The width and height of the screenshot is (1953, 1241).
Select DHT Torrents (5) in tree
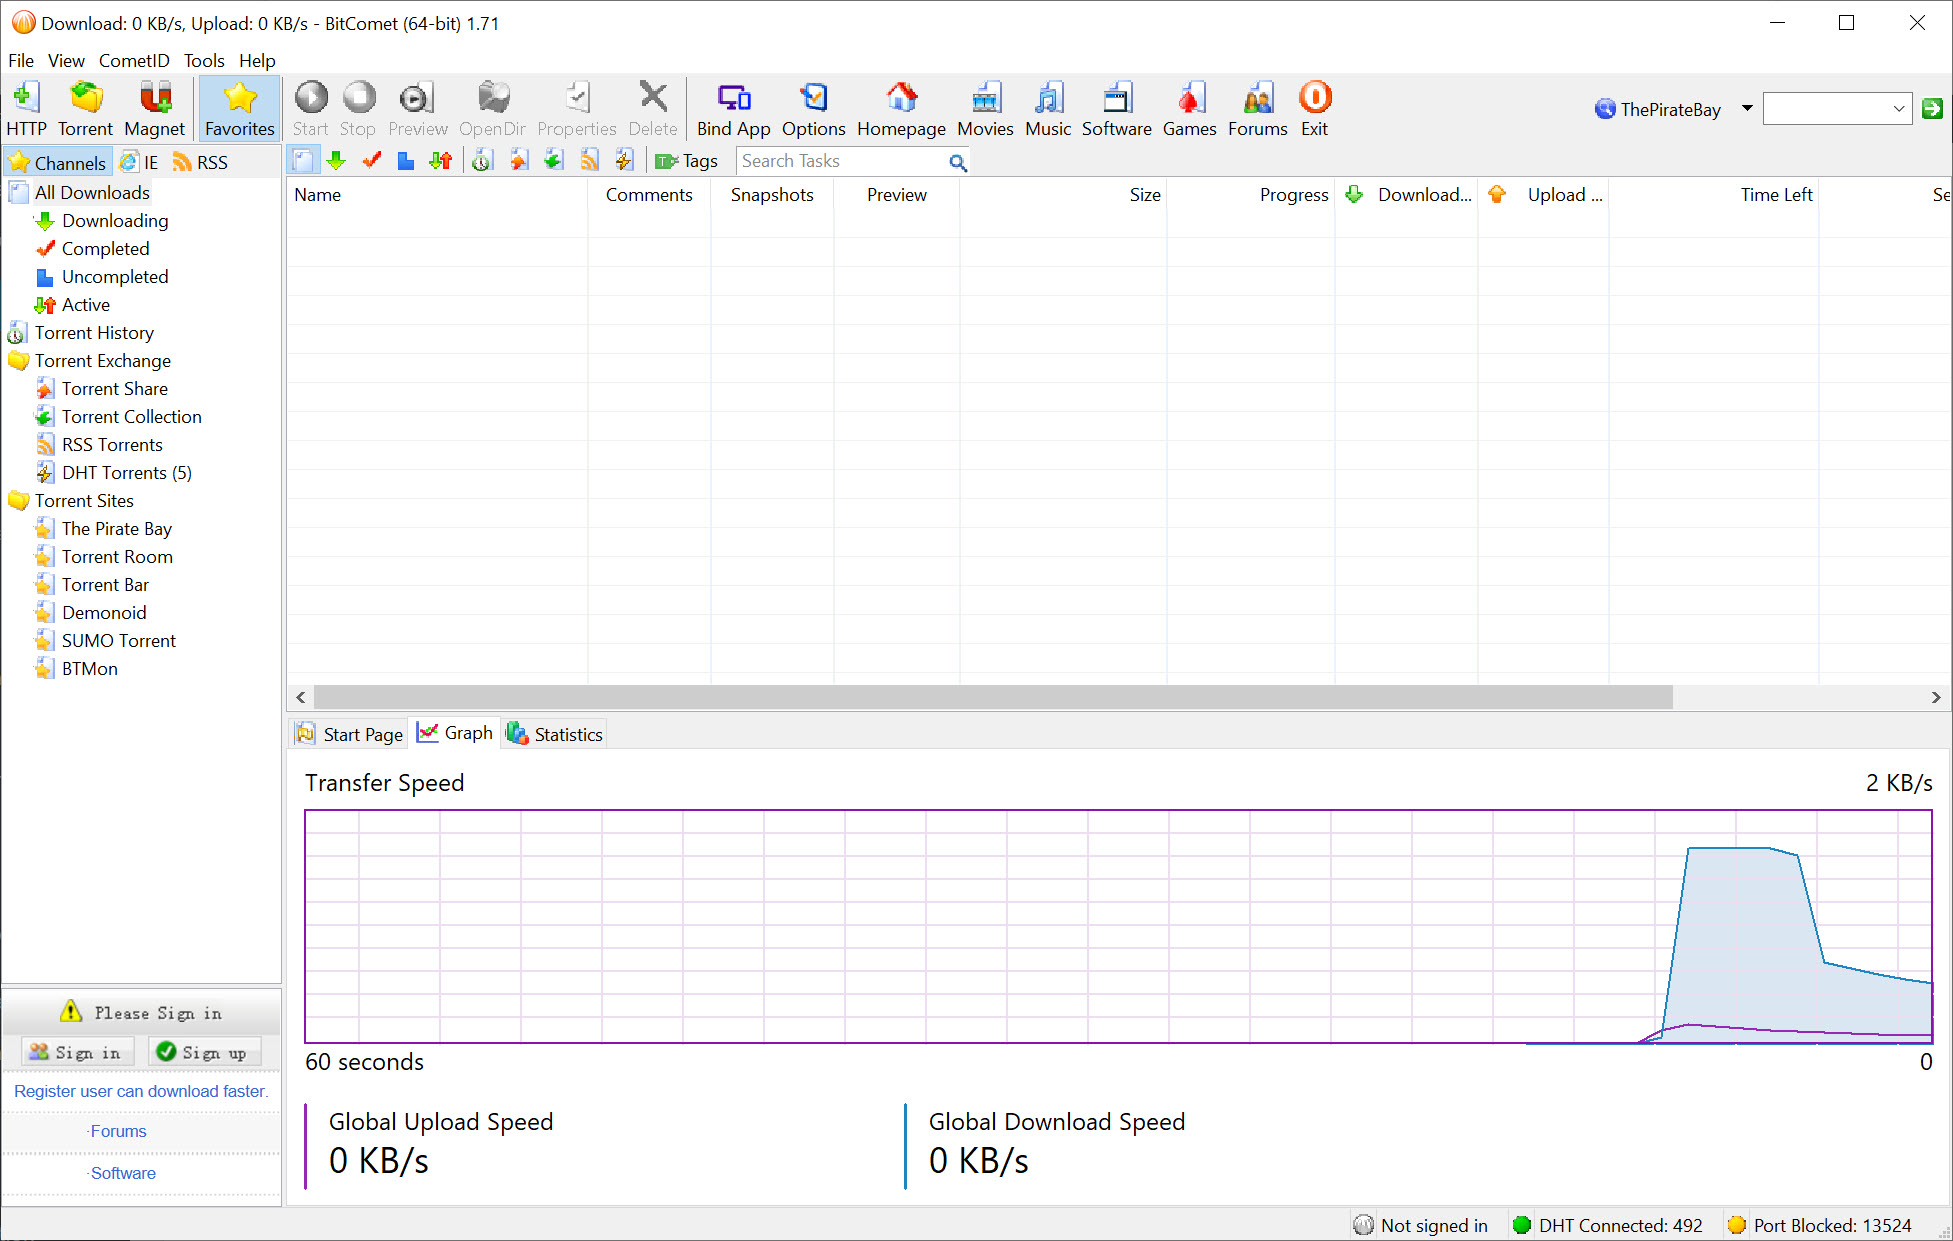[126, 473]
